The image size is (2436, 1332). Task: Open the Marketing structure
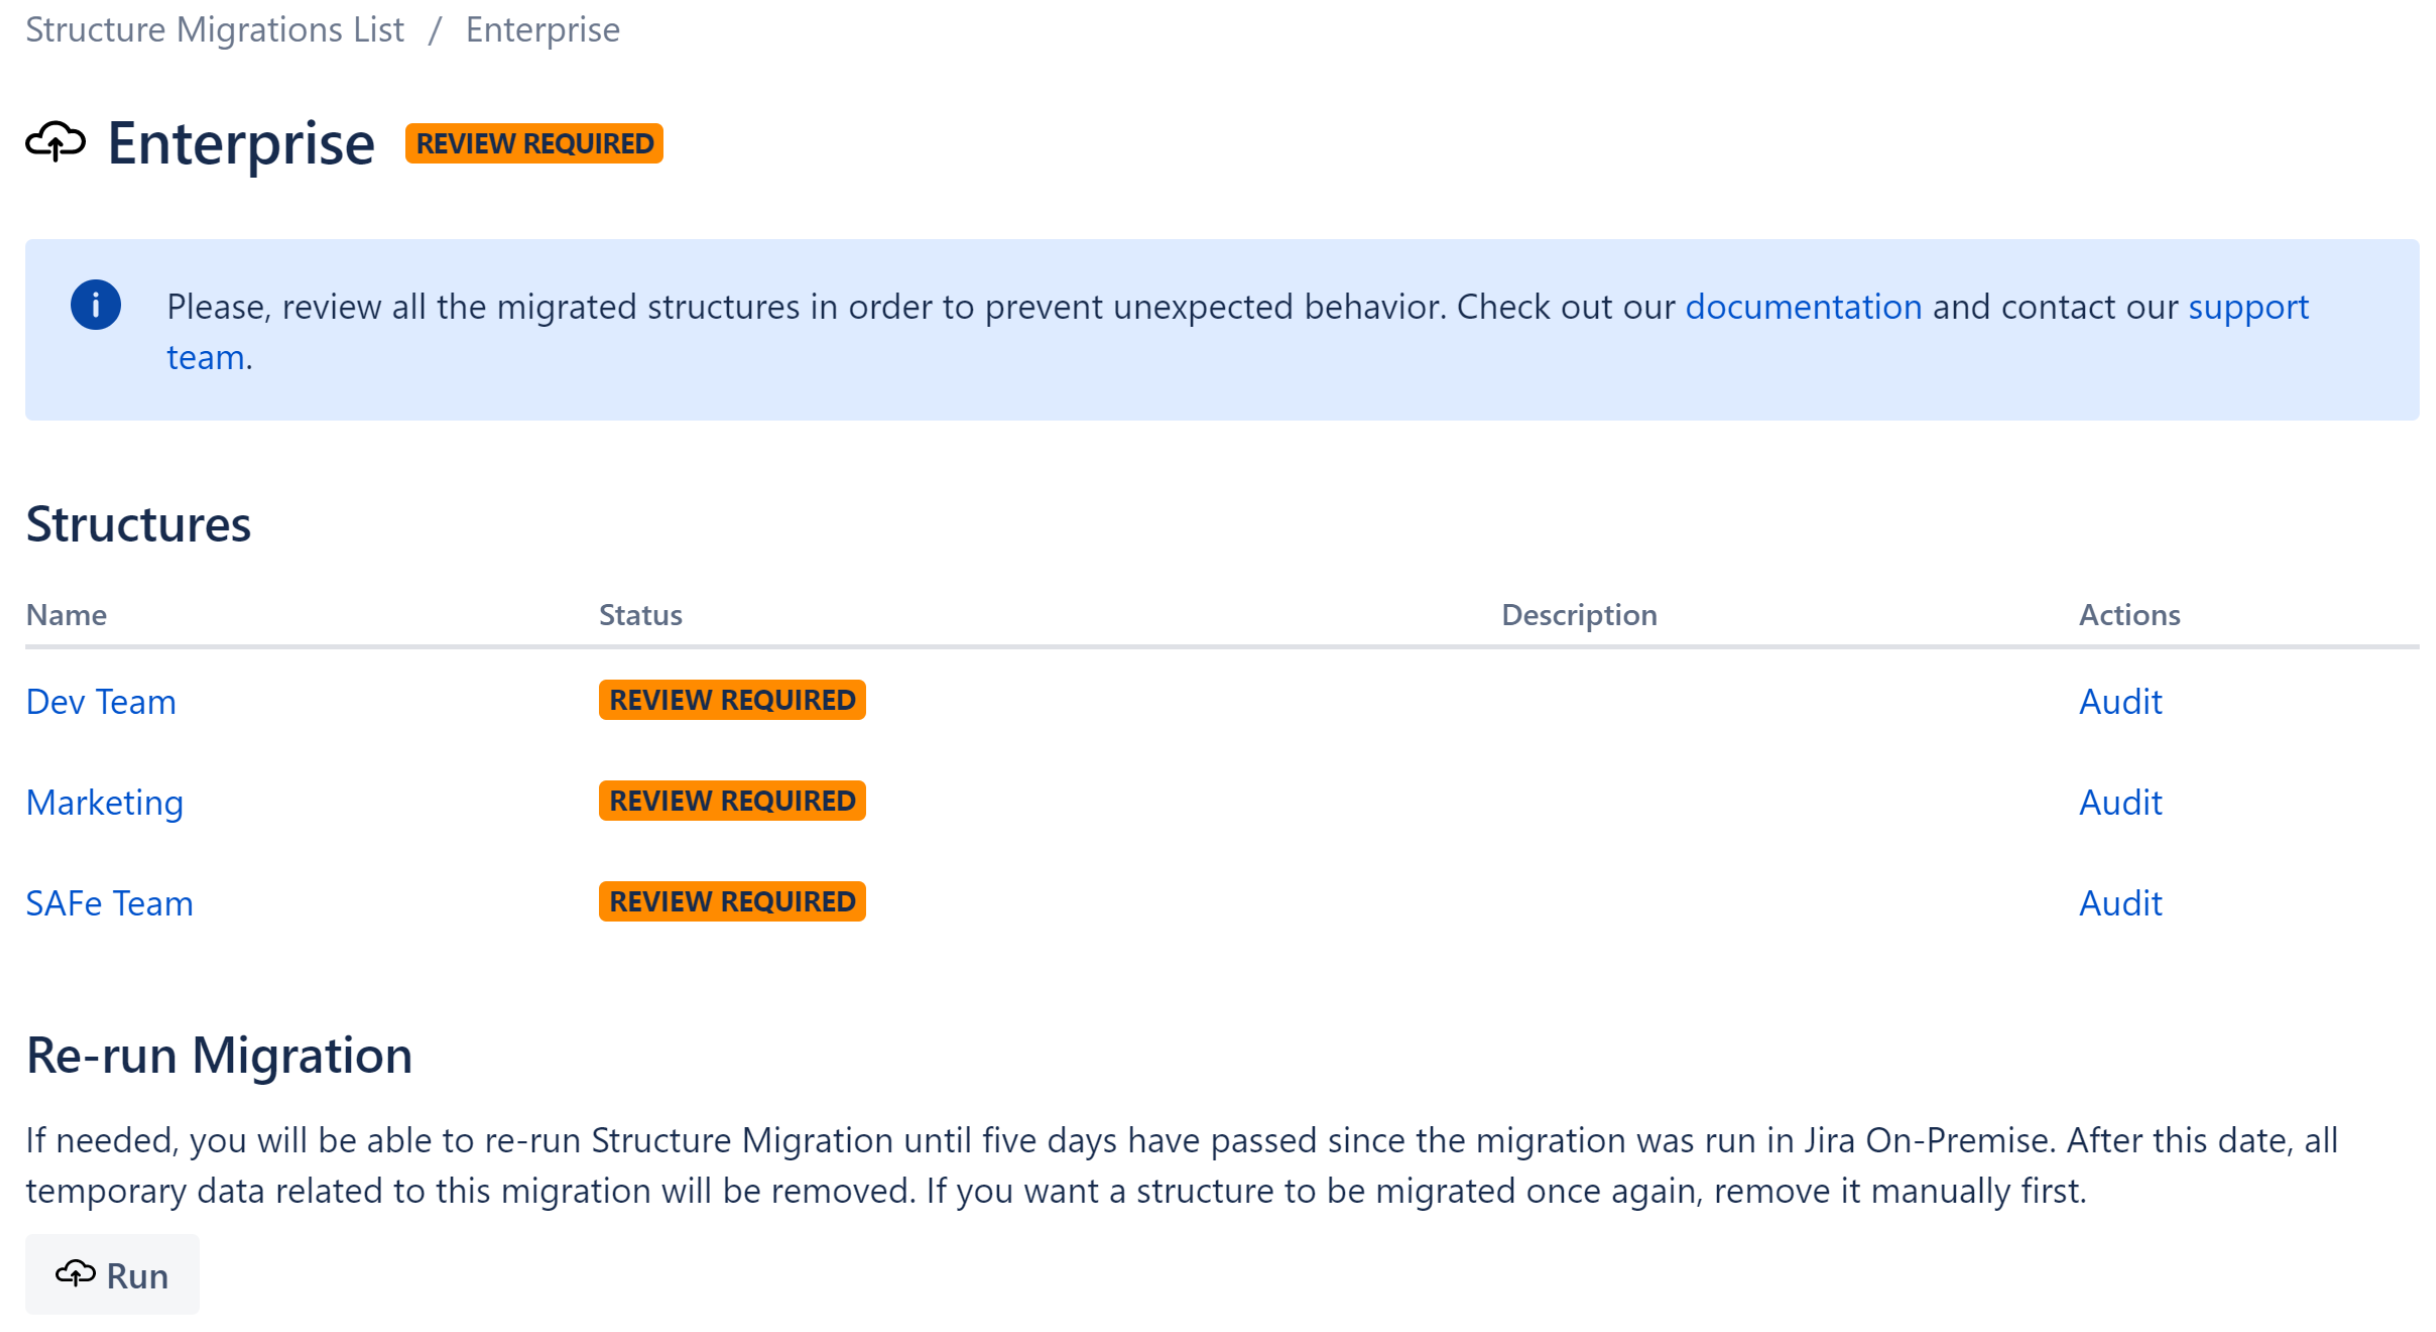click(x=105, y=803)
